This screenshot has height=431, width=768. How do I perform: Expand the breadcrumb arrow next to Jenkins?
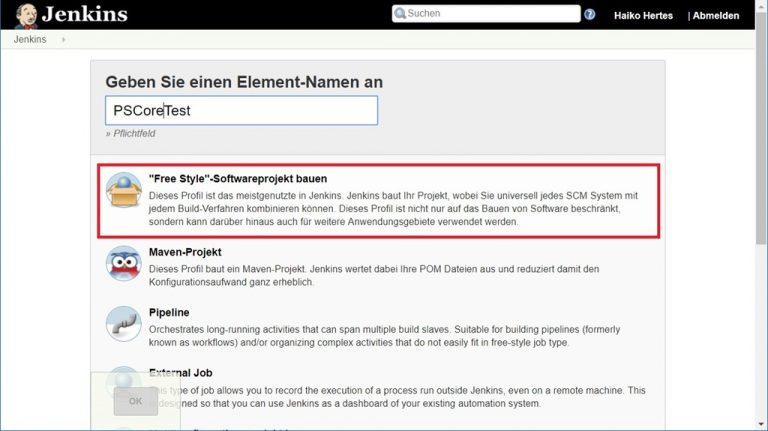coord(64,40)
